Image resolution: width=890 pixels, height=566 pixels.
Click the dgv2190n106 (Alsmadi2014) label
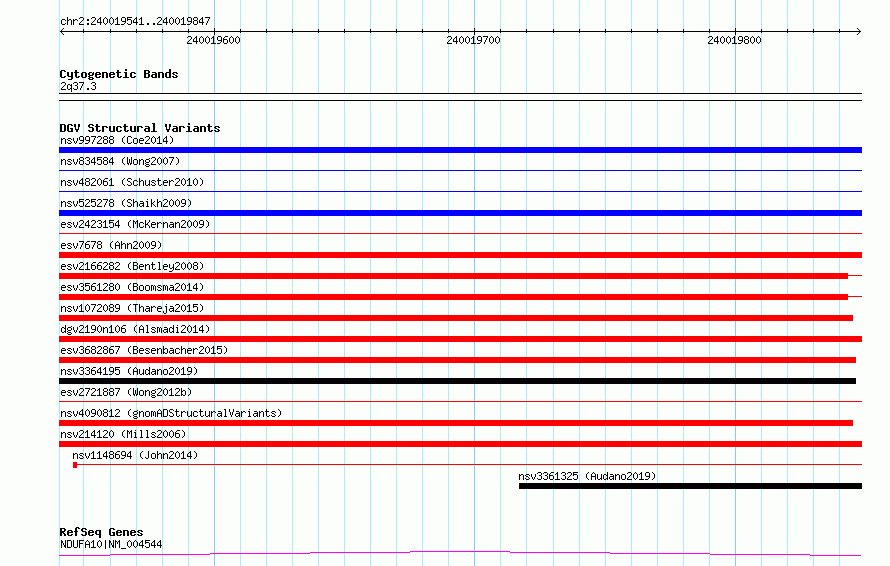[135, 329]
